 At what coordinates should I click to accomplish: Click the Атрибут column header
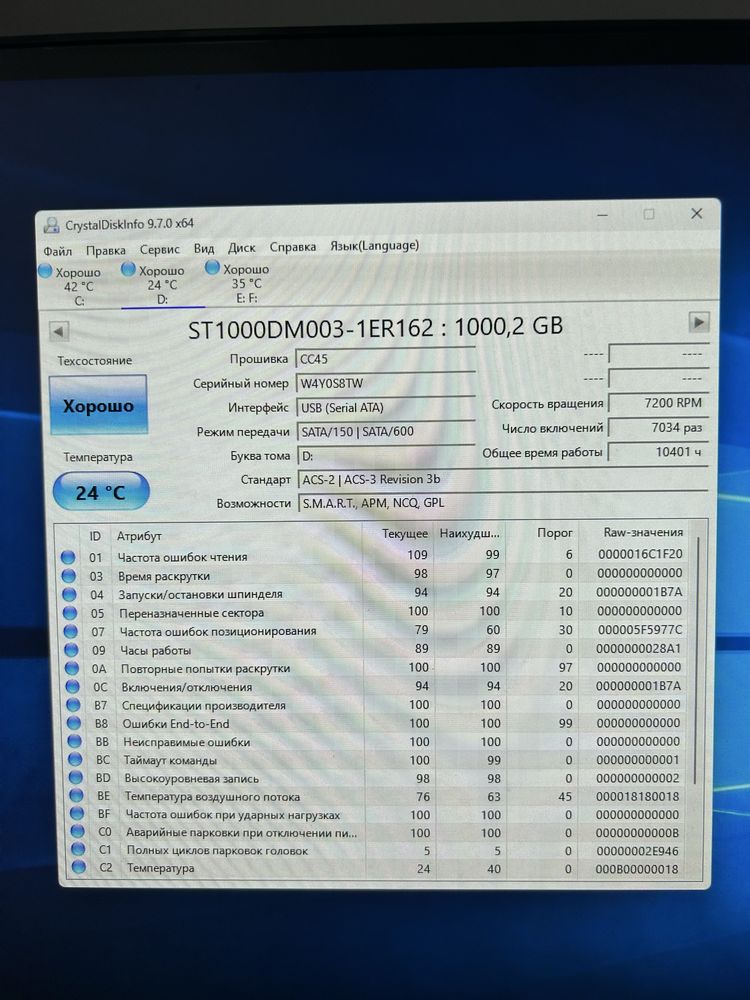(139, 536)
